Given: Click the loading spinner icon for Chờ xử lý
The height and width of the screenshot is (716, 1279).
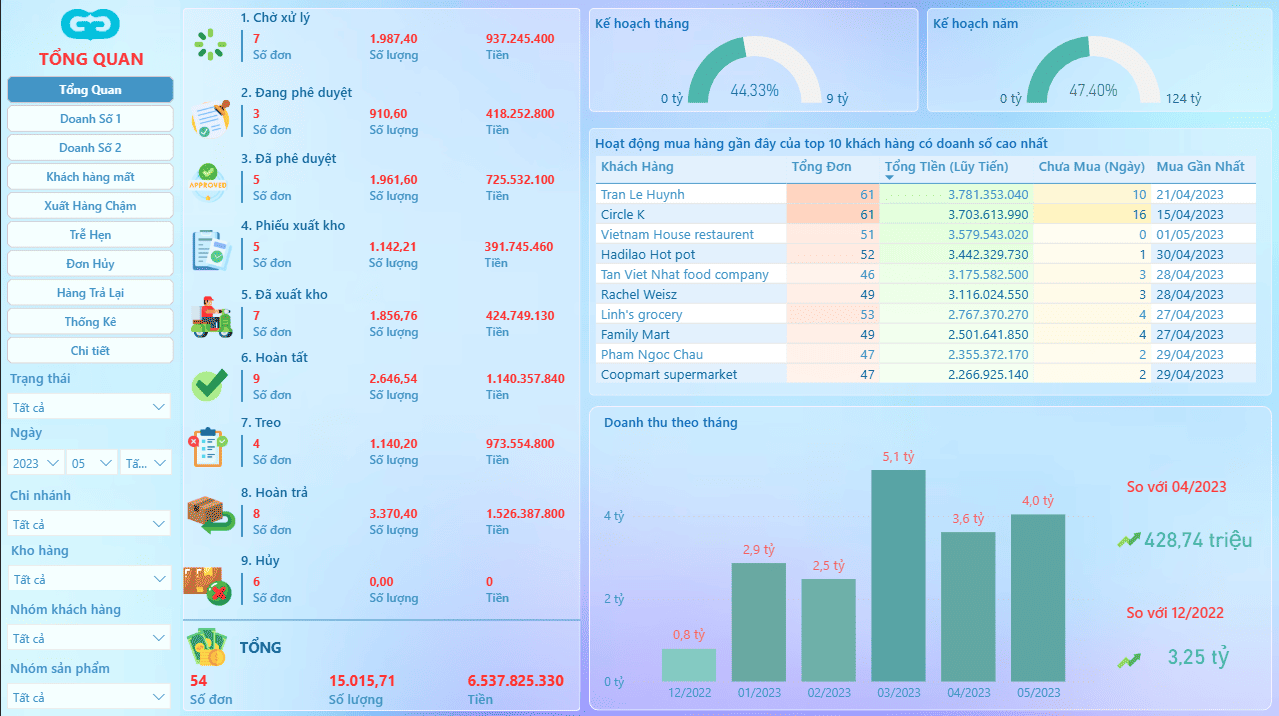Looking at the screenshot, I should pyautogui.click(x=210, y=45).
